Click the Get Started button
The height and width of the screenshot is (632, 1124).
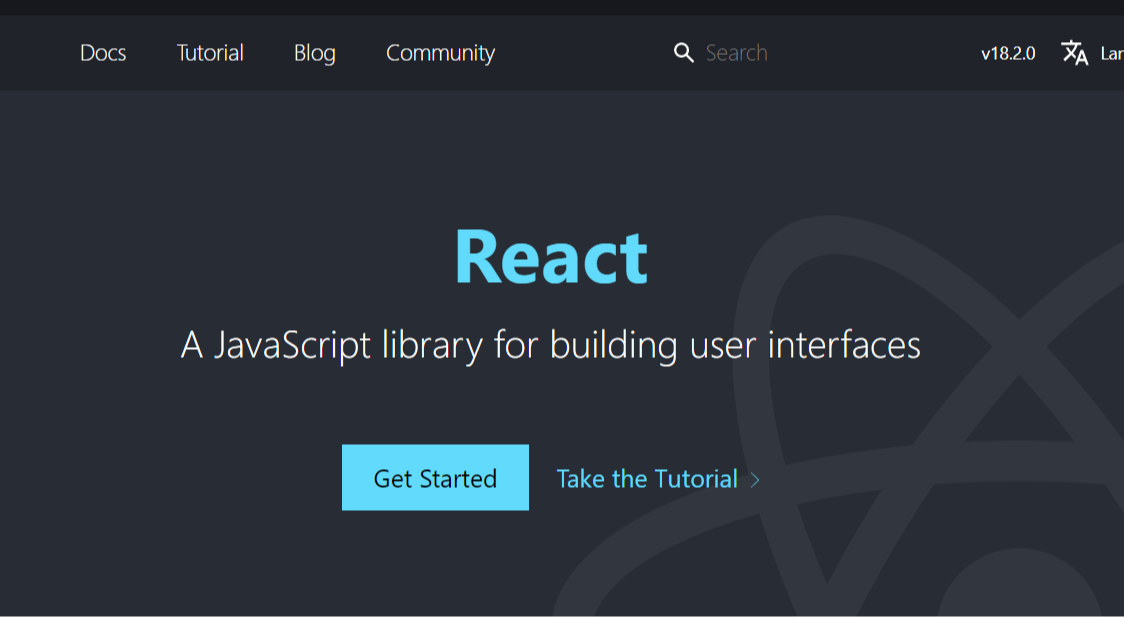coord(435,477)
